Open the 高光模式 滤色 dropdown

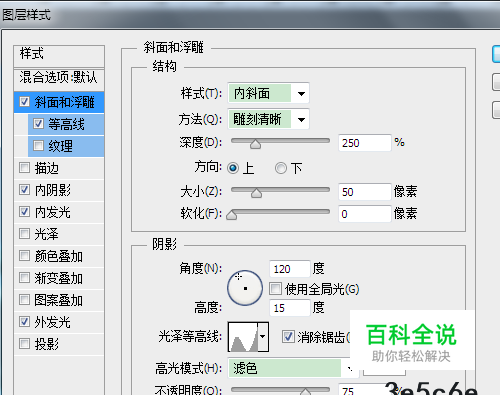pyautogui.click(x=293, y=368)
